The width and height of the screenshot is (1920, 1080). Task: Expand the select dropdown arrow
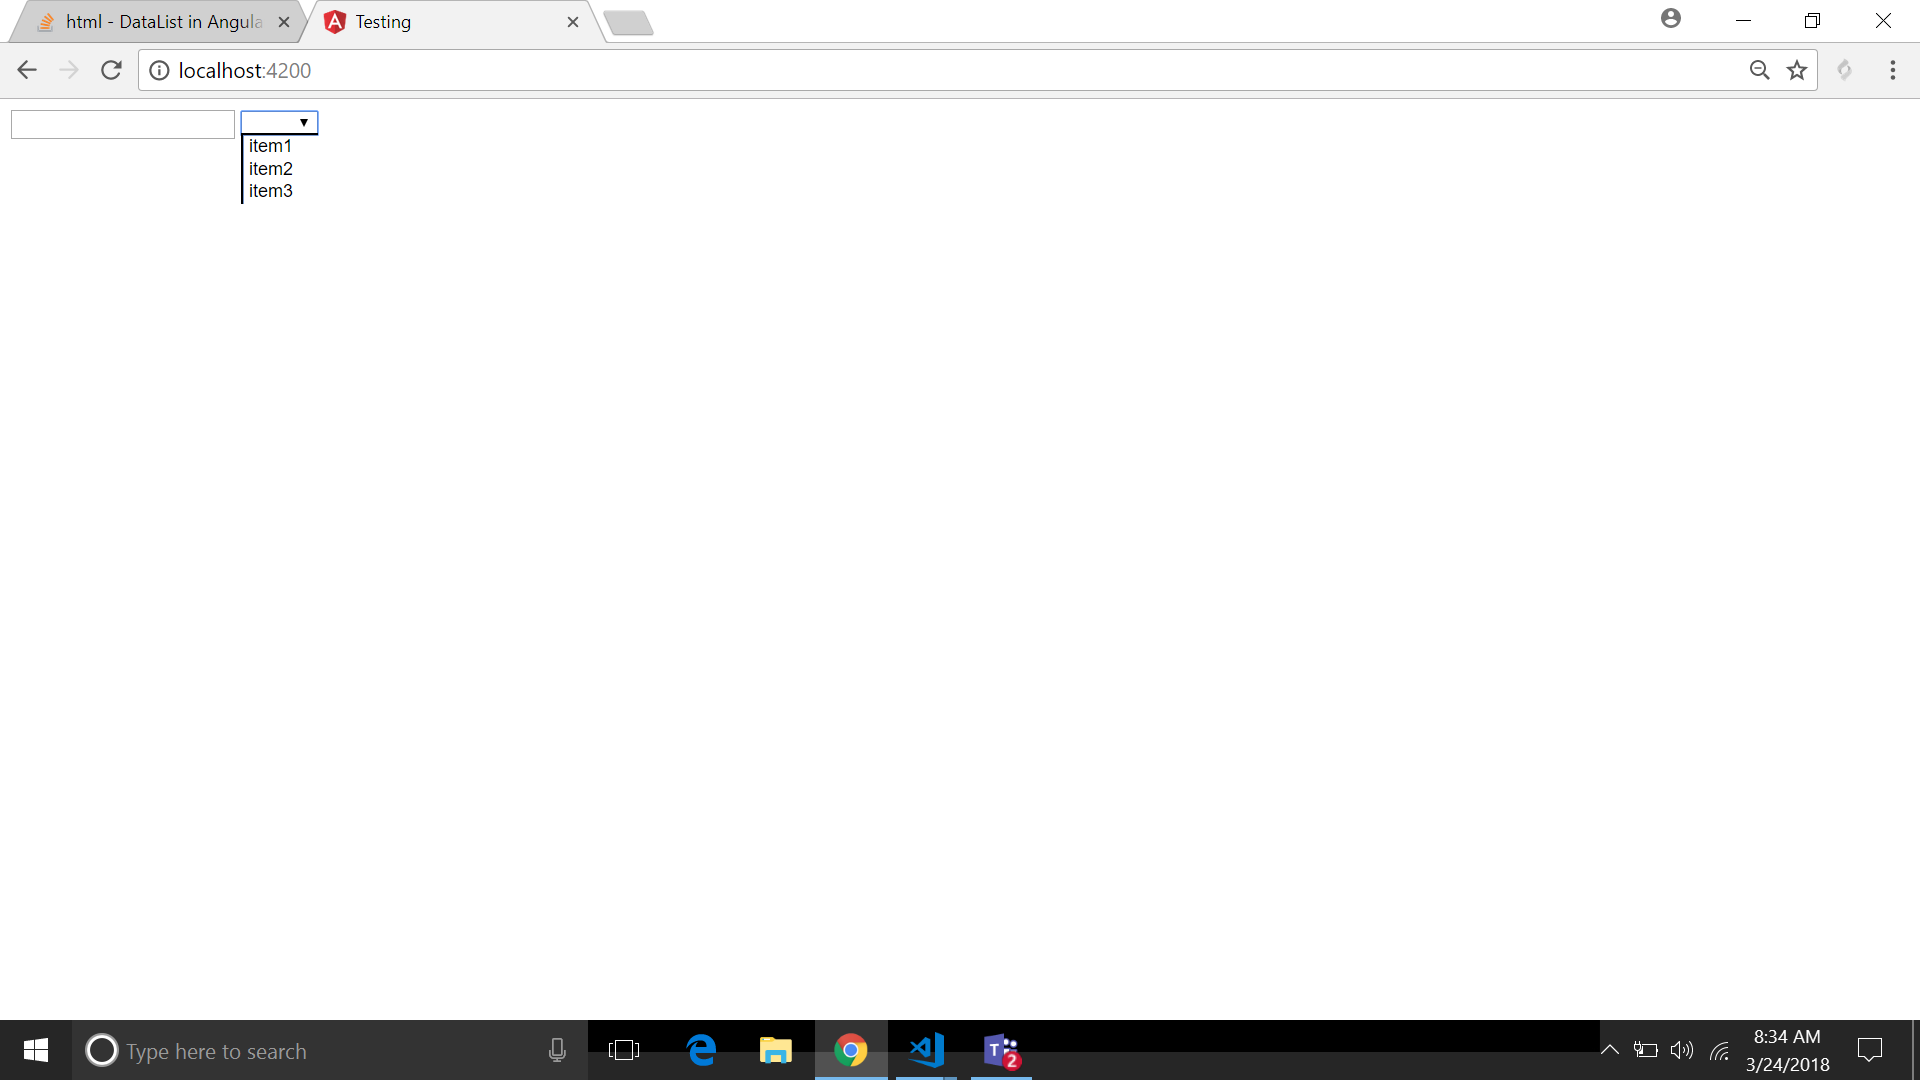click(303, 123)
